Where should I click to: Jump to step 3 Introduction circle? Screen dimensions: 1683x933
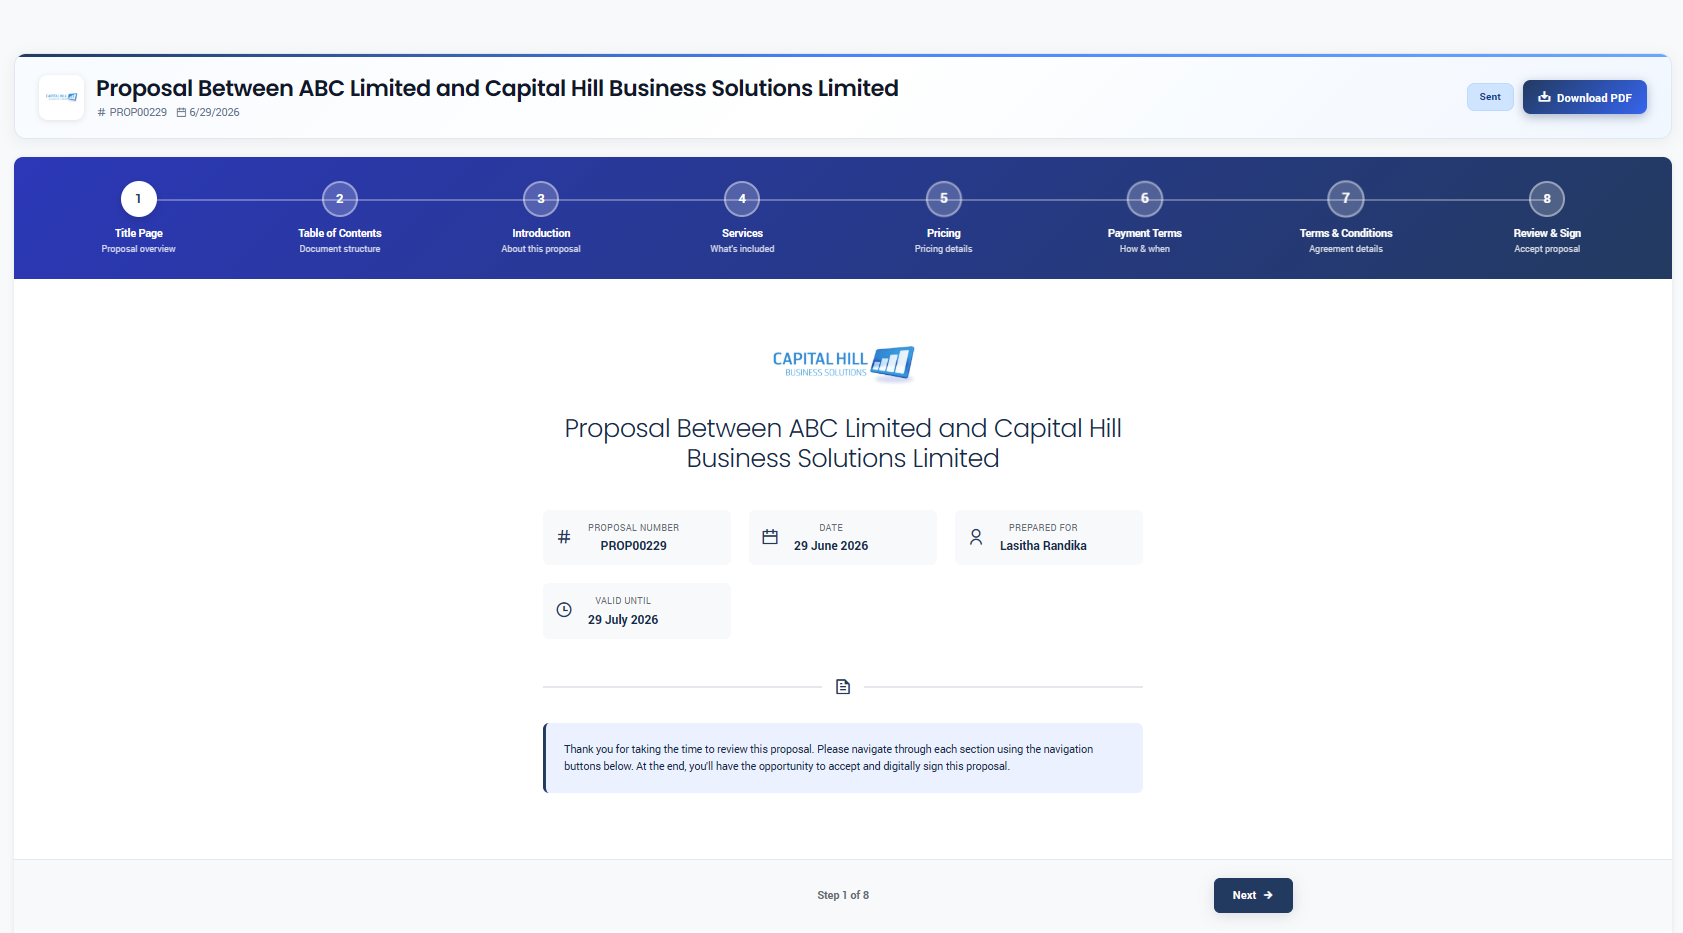541,199
